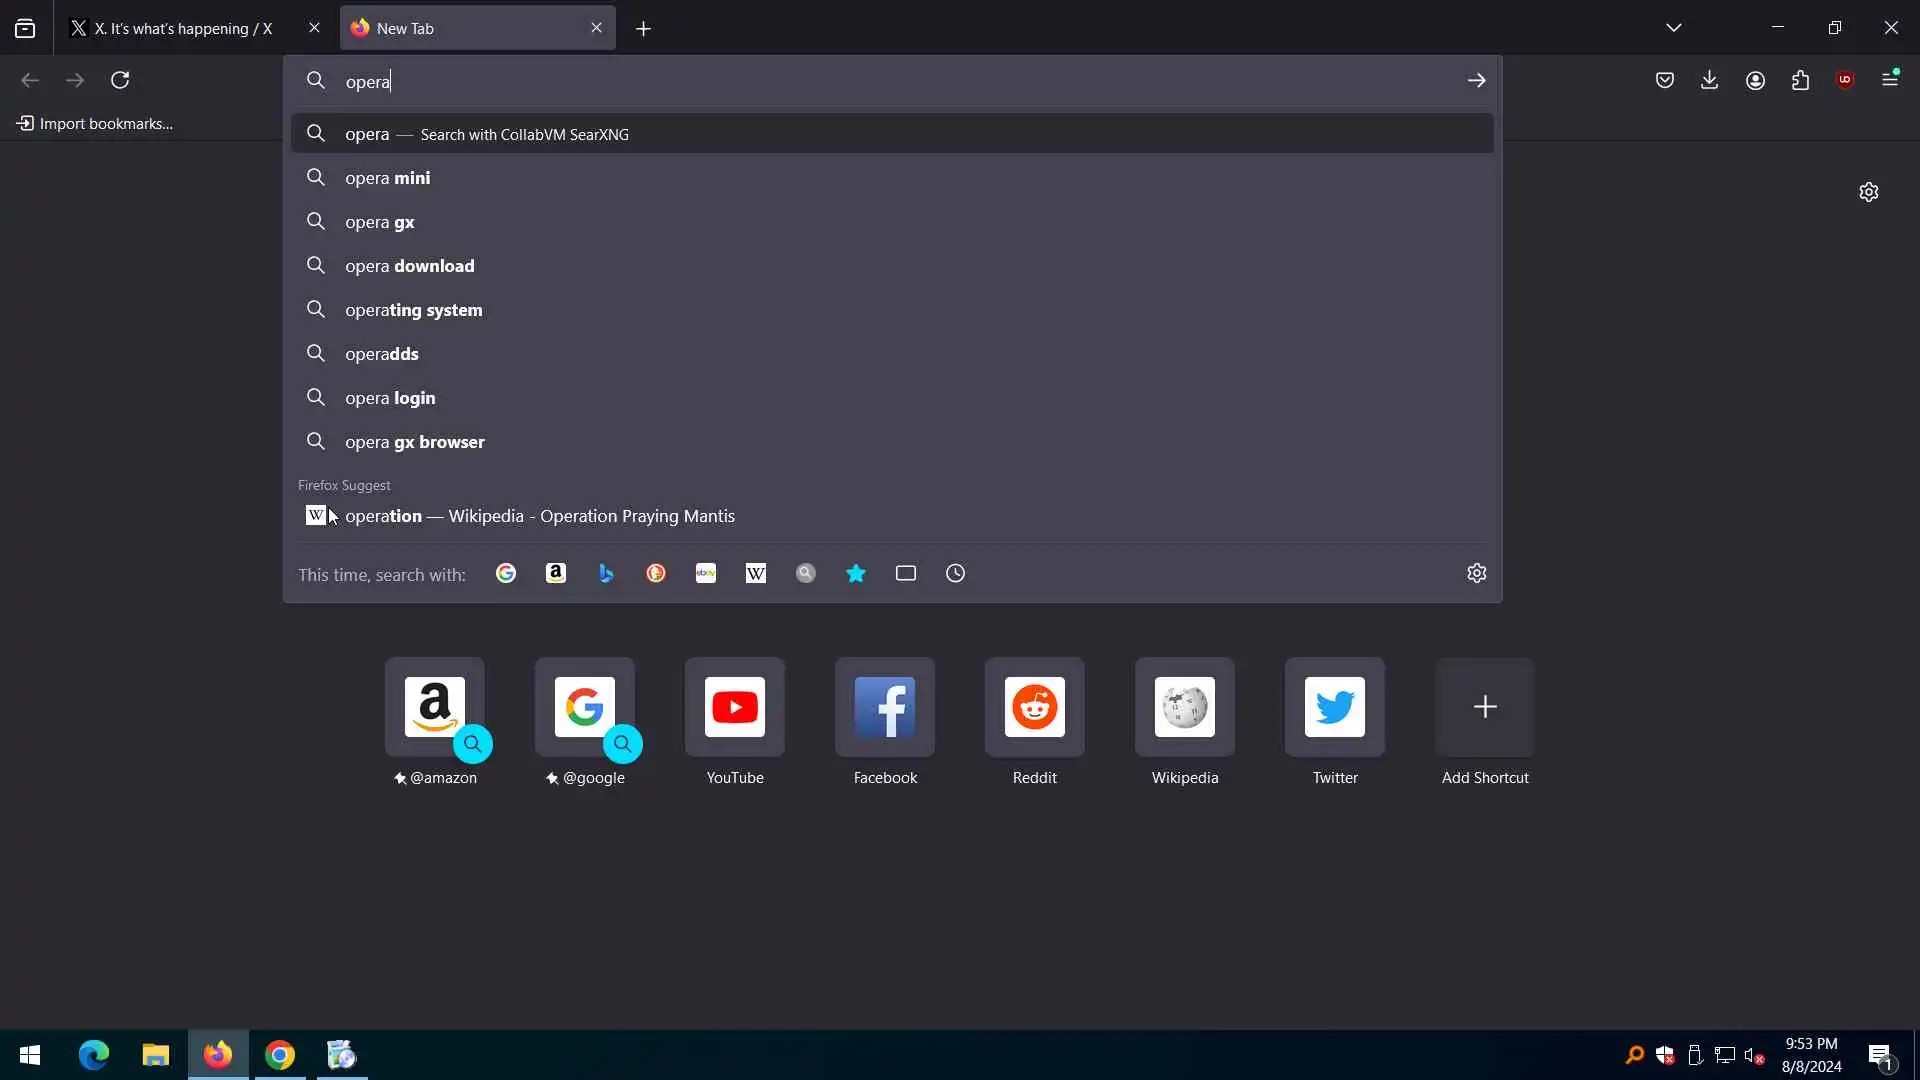The image size is (1920, 1080).
Task: Switch to the X tab
Action: (x=182, y=28)
